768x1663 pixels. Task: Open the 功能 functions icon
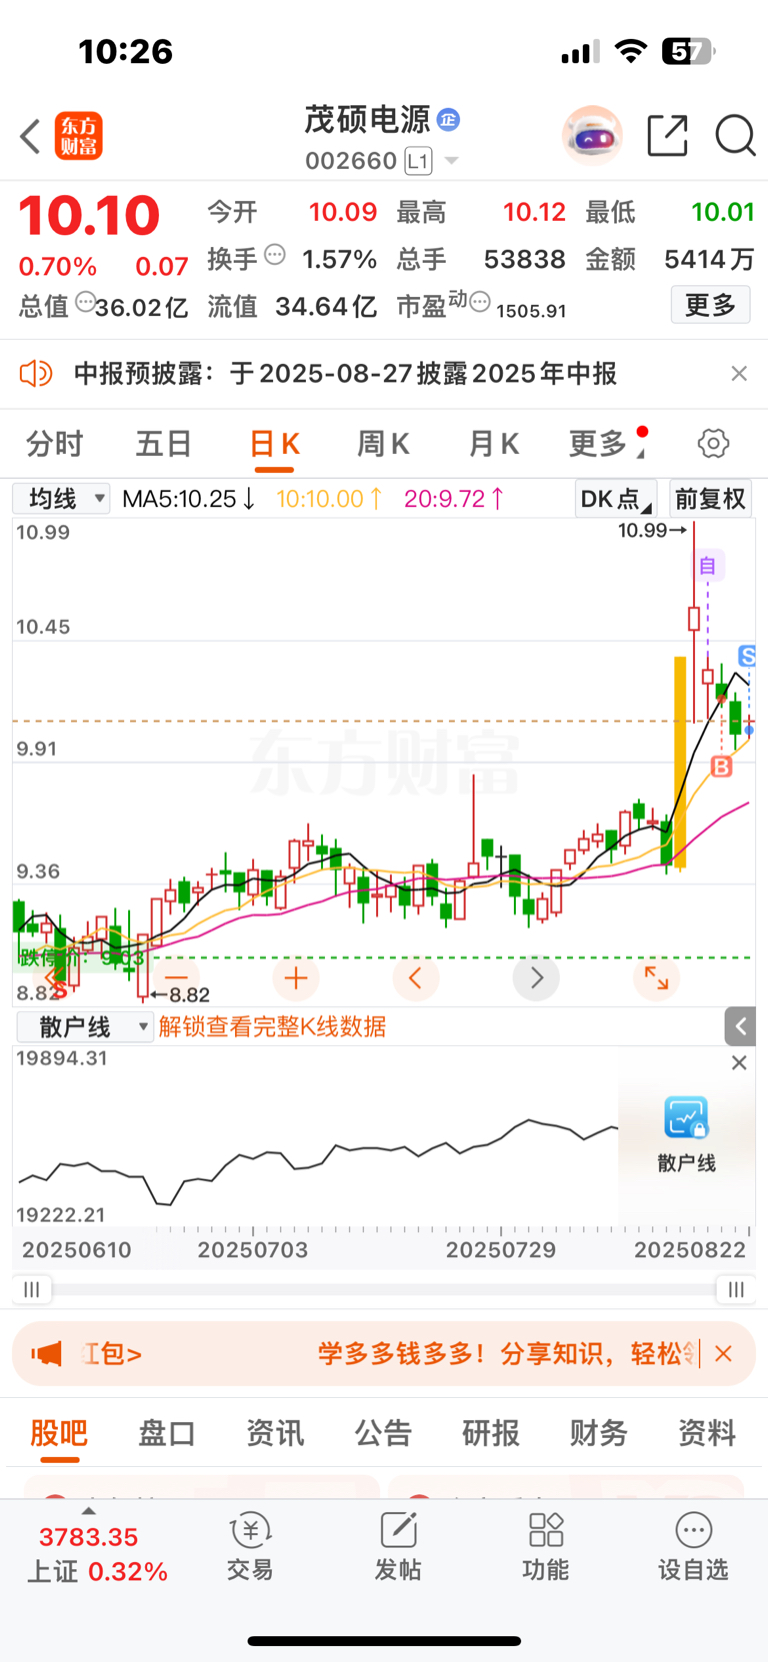(x=546, y=1547)
